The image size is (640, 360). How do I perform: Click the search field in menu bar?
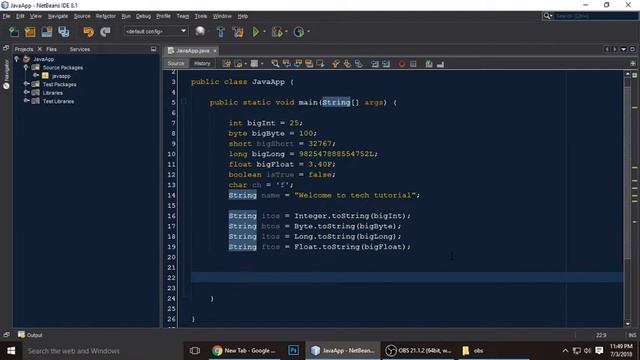[596, 16]
